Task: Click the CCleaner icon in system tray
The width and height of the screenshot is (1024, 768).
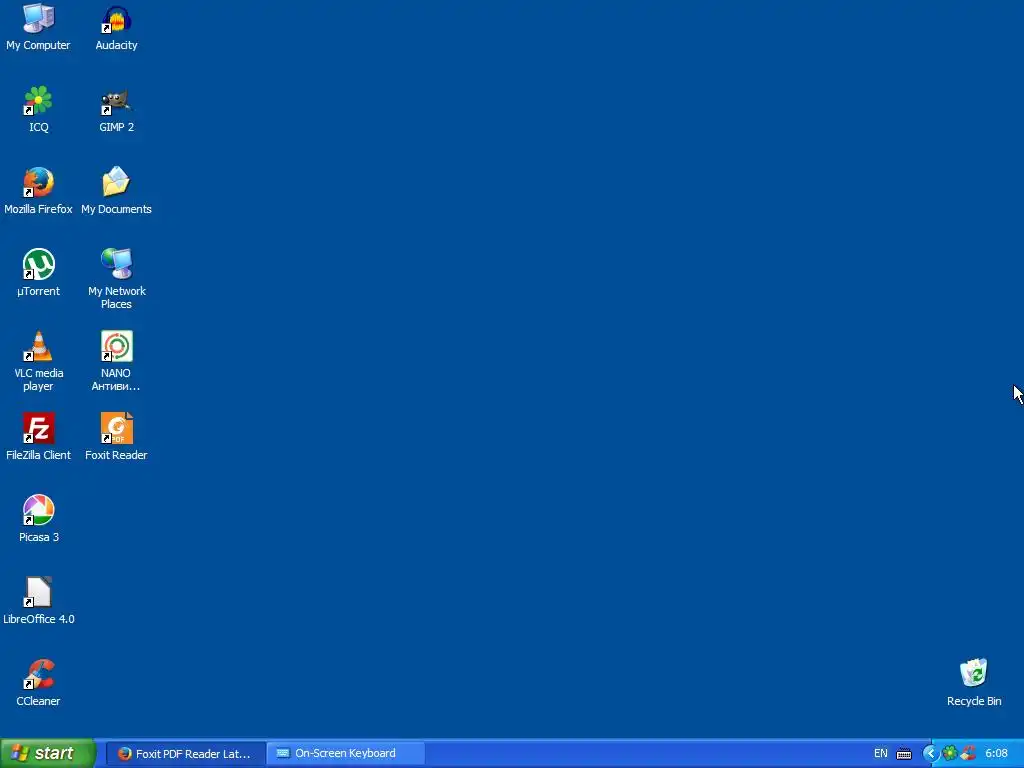Action: pos(968,754)
